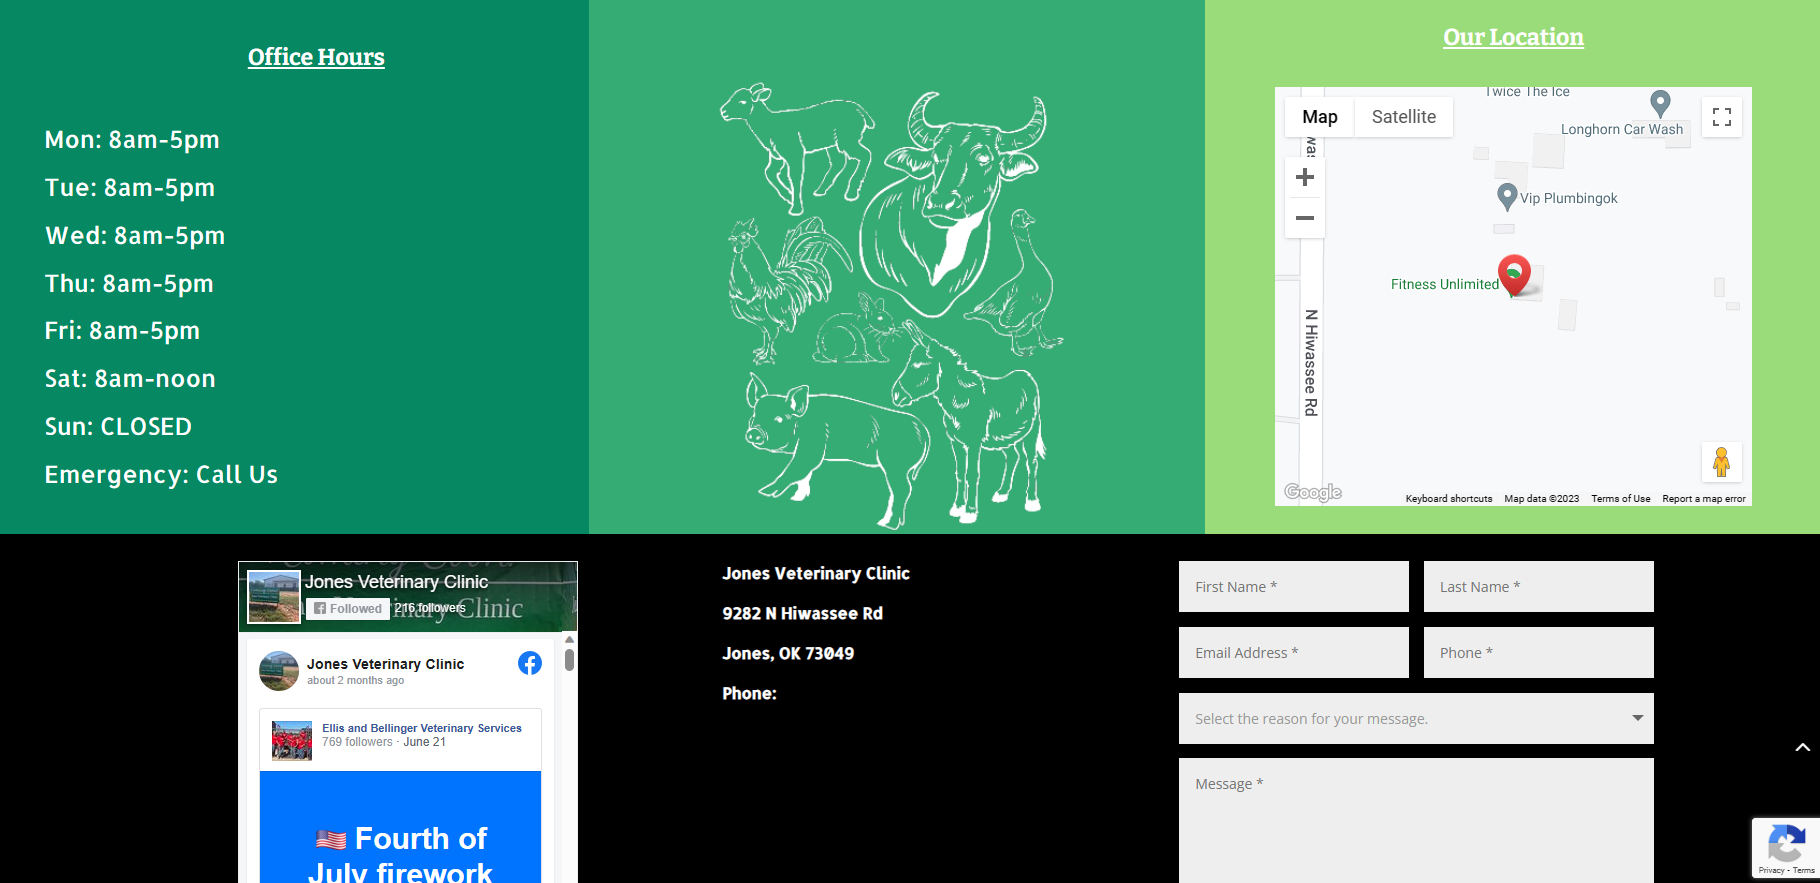1820x883 pixels.
Task: Switch map to Map view
Action: (x=1319, y=117)
